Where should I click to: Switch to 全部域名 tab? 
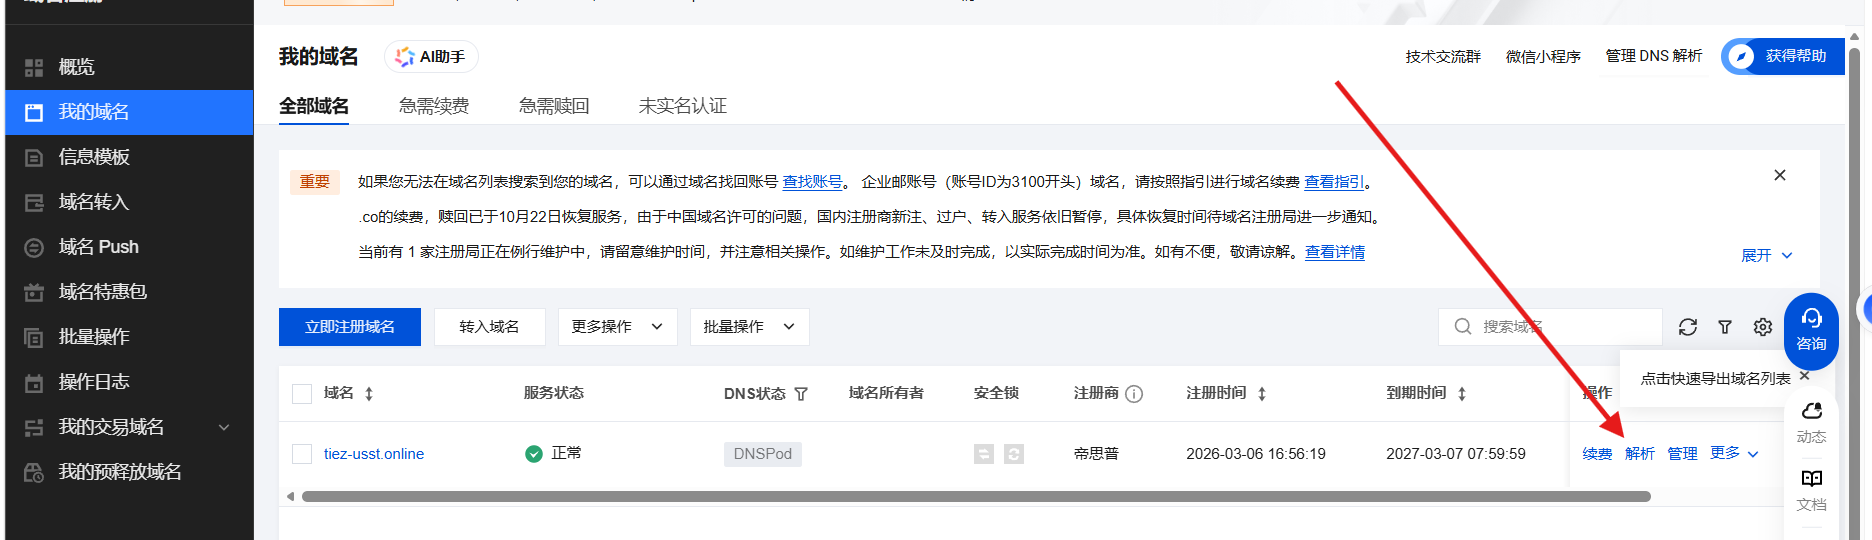[x=314, y=106]
